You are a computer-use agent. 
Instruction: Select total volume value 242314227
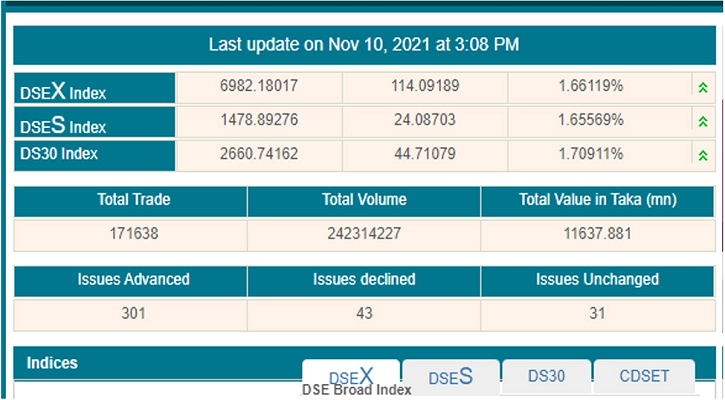click(364, 234)
